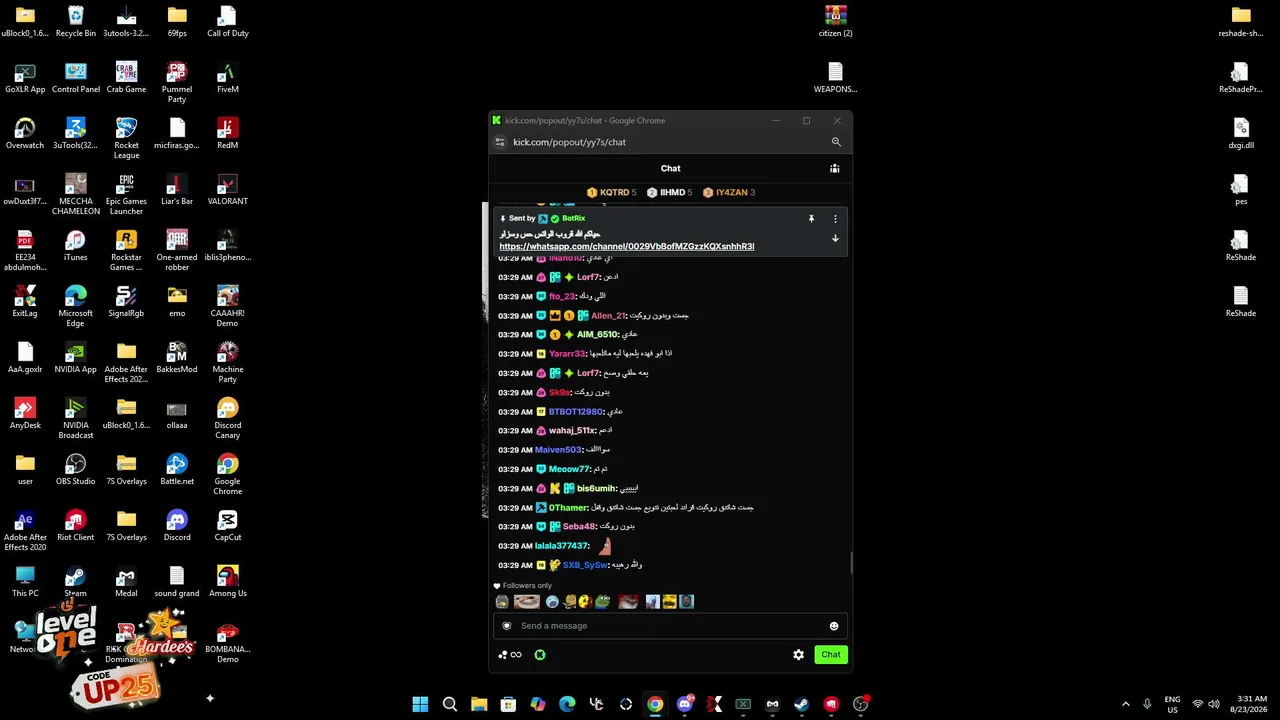Pick the green Pepe frog quick emote
The width and height of the screenshot is (1280, 720).
pyautogui.click(x=602, y=601)
